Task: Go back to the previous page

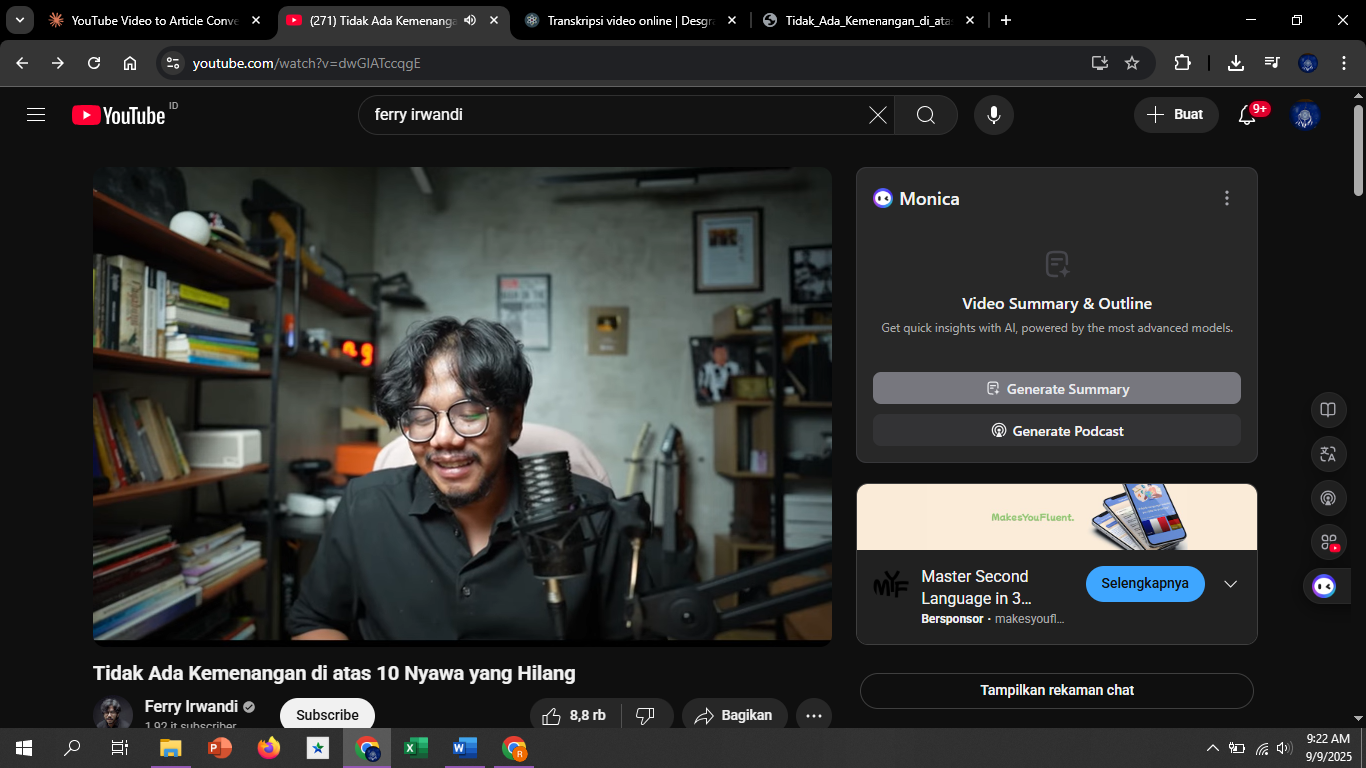Action: point(22,63)
